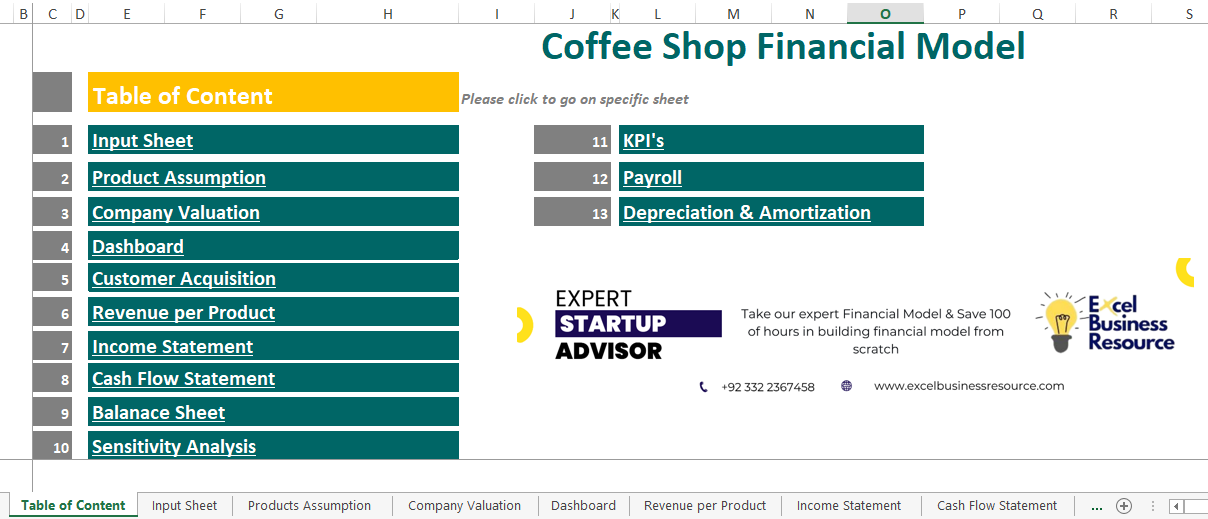Viewport: 1208px width, 519px height.
Task: Open the Sensitivity Analysis link
Action: (174, 447)
